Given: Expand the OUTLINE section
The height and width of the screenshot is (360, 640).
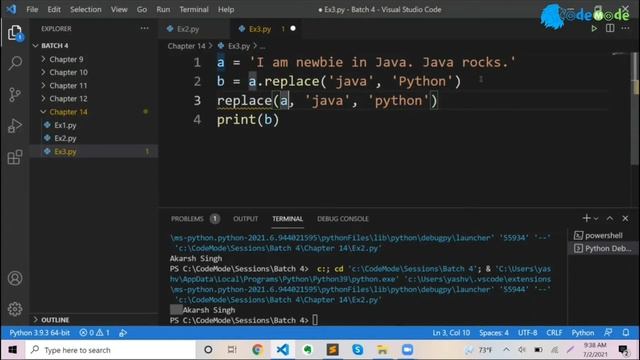Looking at the screenshot, I should [55, 320].
